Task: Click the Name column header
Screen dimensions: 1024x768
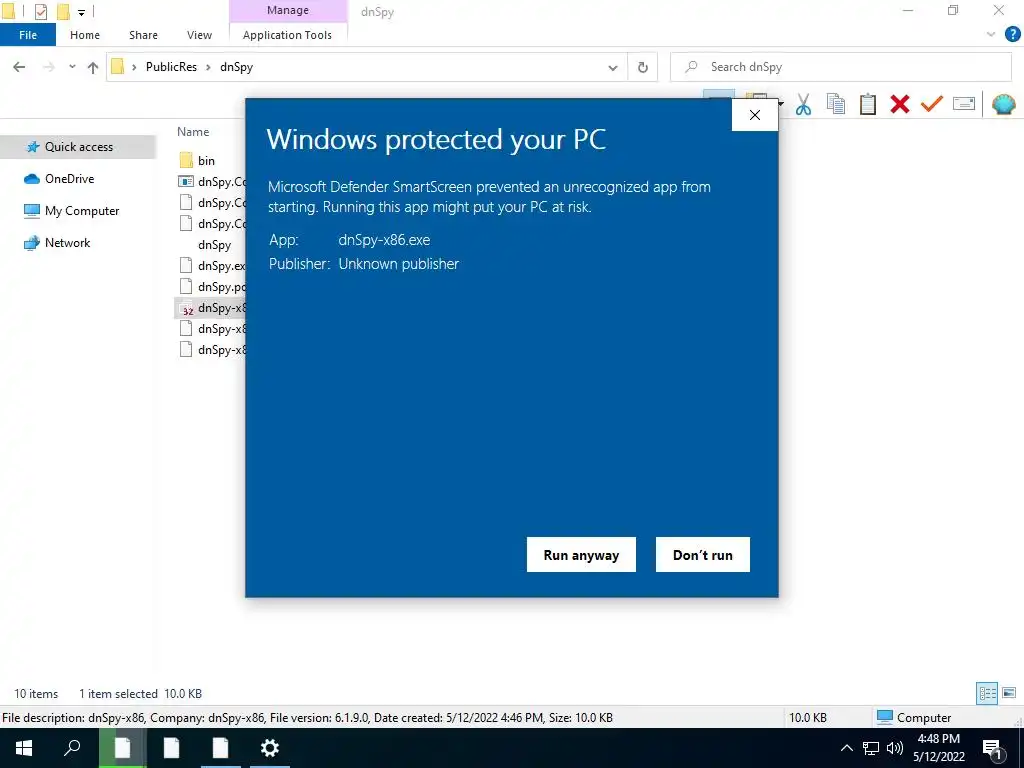Action: 193,132
